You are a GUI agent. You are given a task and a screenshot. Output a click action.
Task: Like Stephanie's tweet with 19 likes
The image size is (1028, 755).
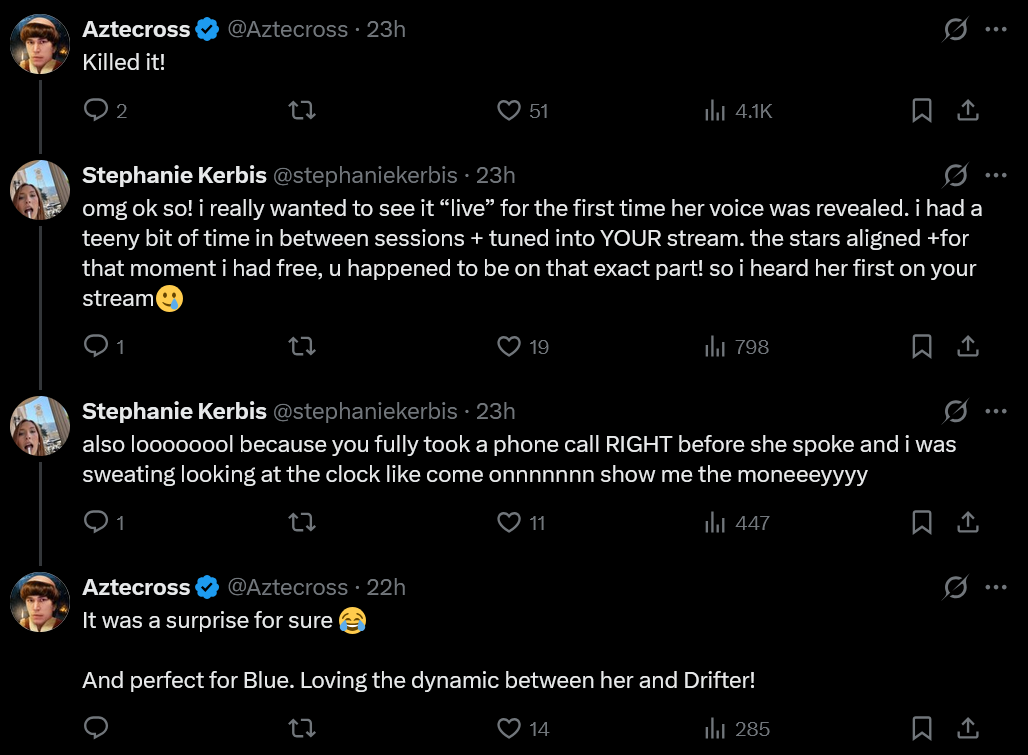[x=509, y=347]
